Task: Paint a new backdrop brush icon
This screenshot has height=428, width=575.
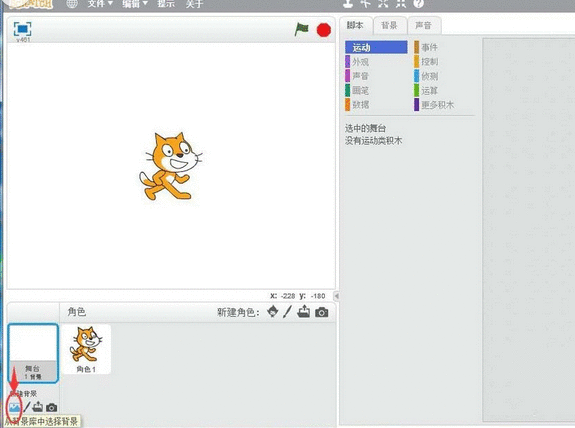Action: point(27,407)
